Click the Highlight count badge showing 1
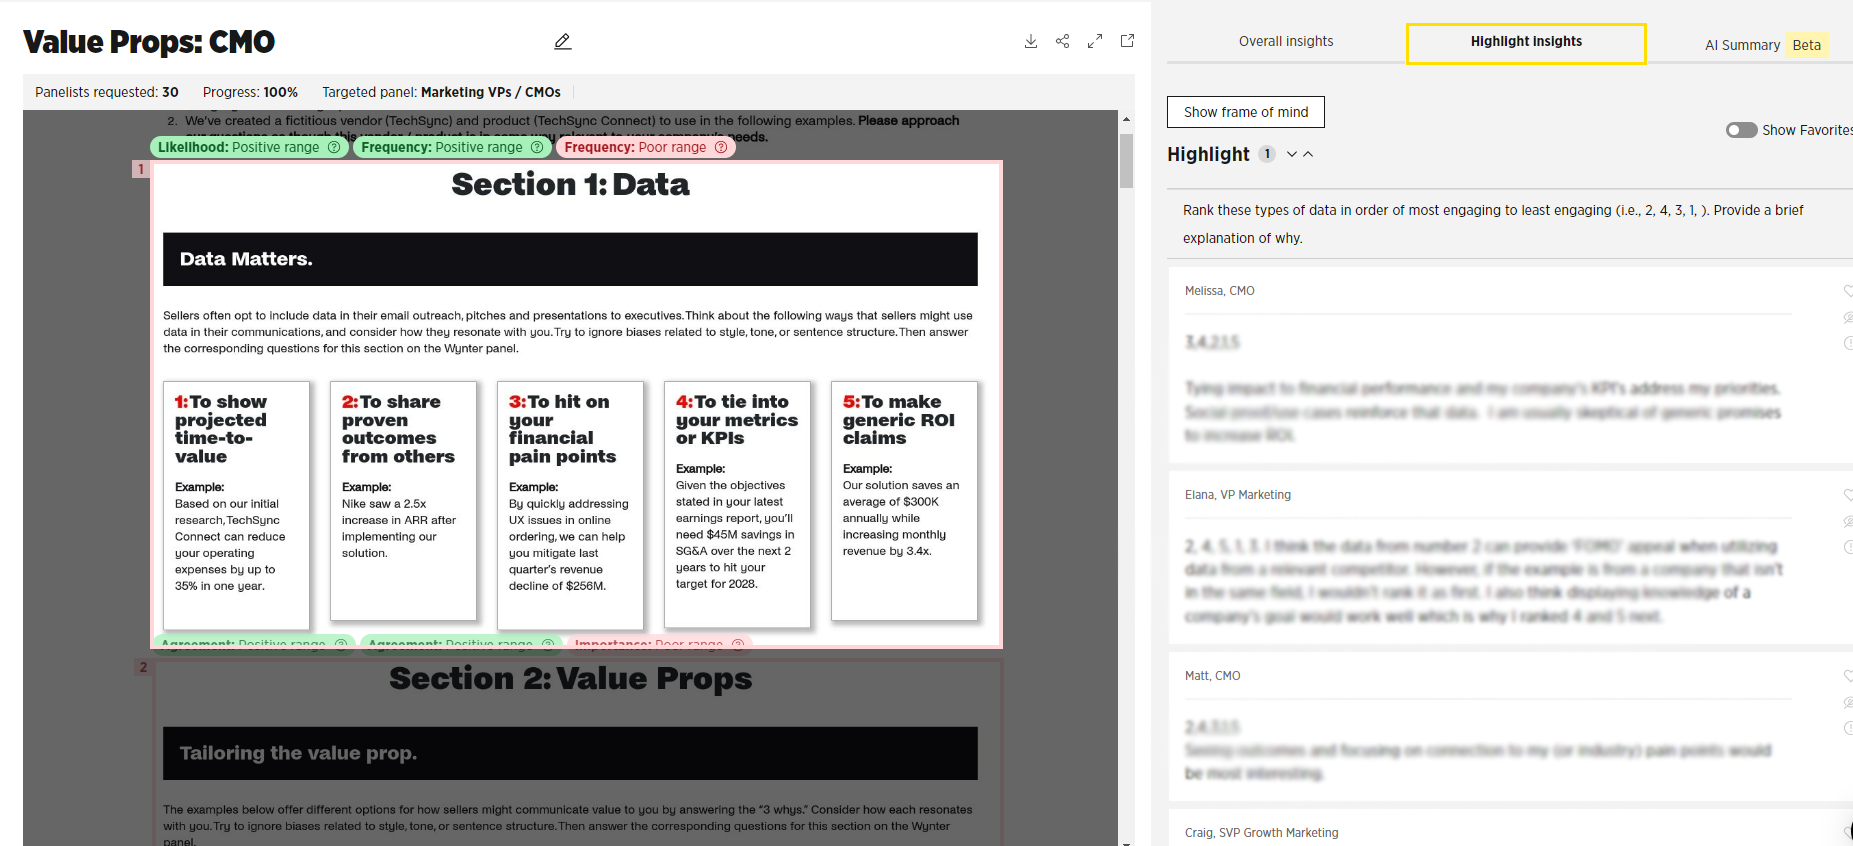Viewport: 1853px width, 846px height. pyautogui.click(x=1267, y=154)
